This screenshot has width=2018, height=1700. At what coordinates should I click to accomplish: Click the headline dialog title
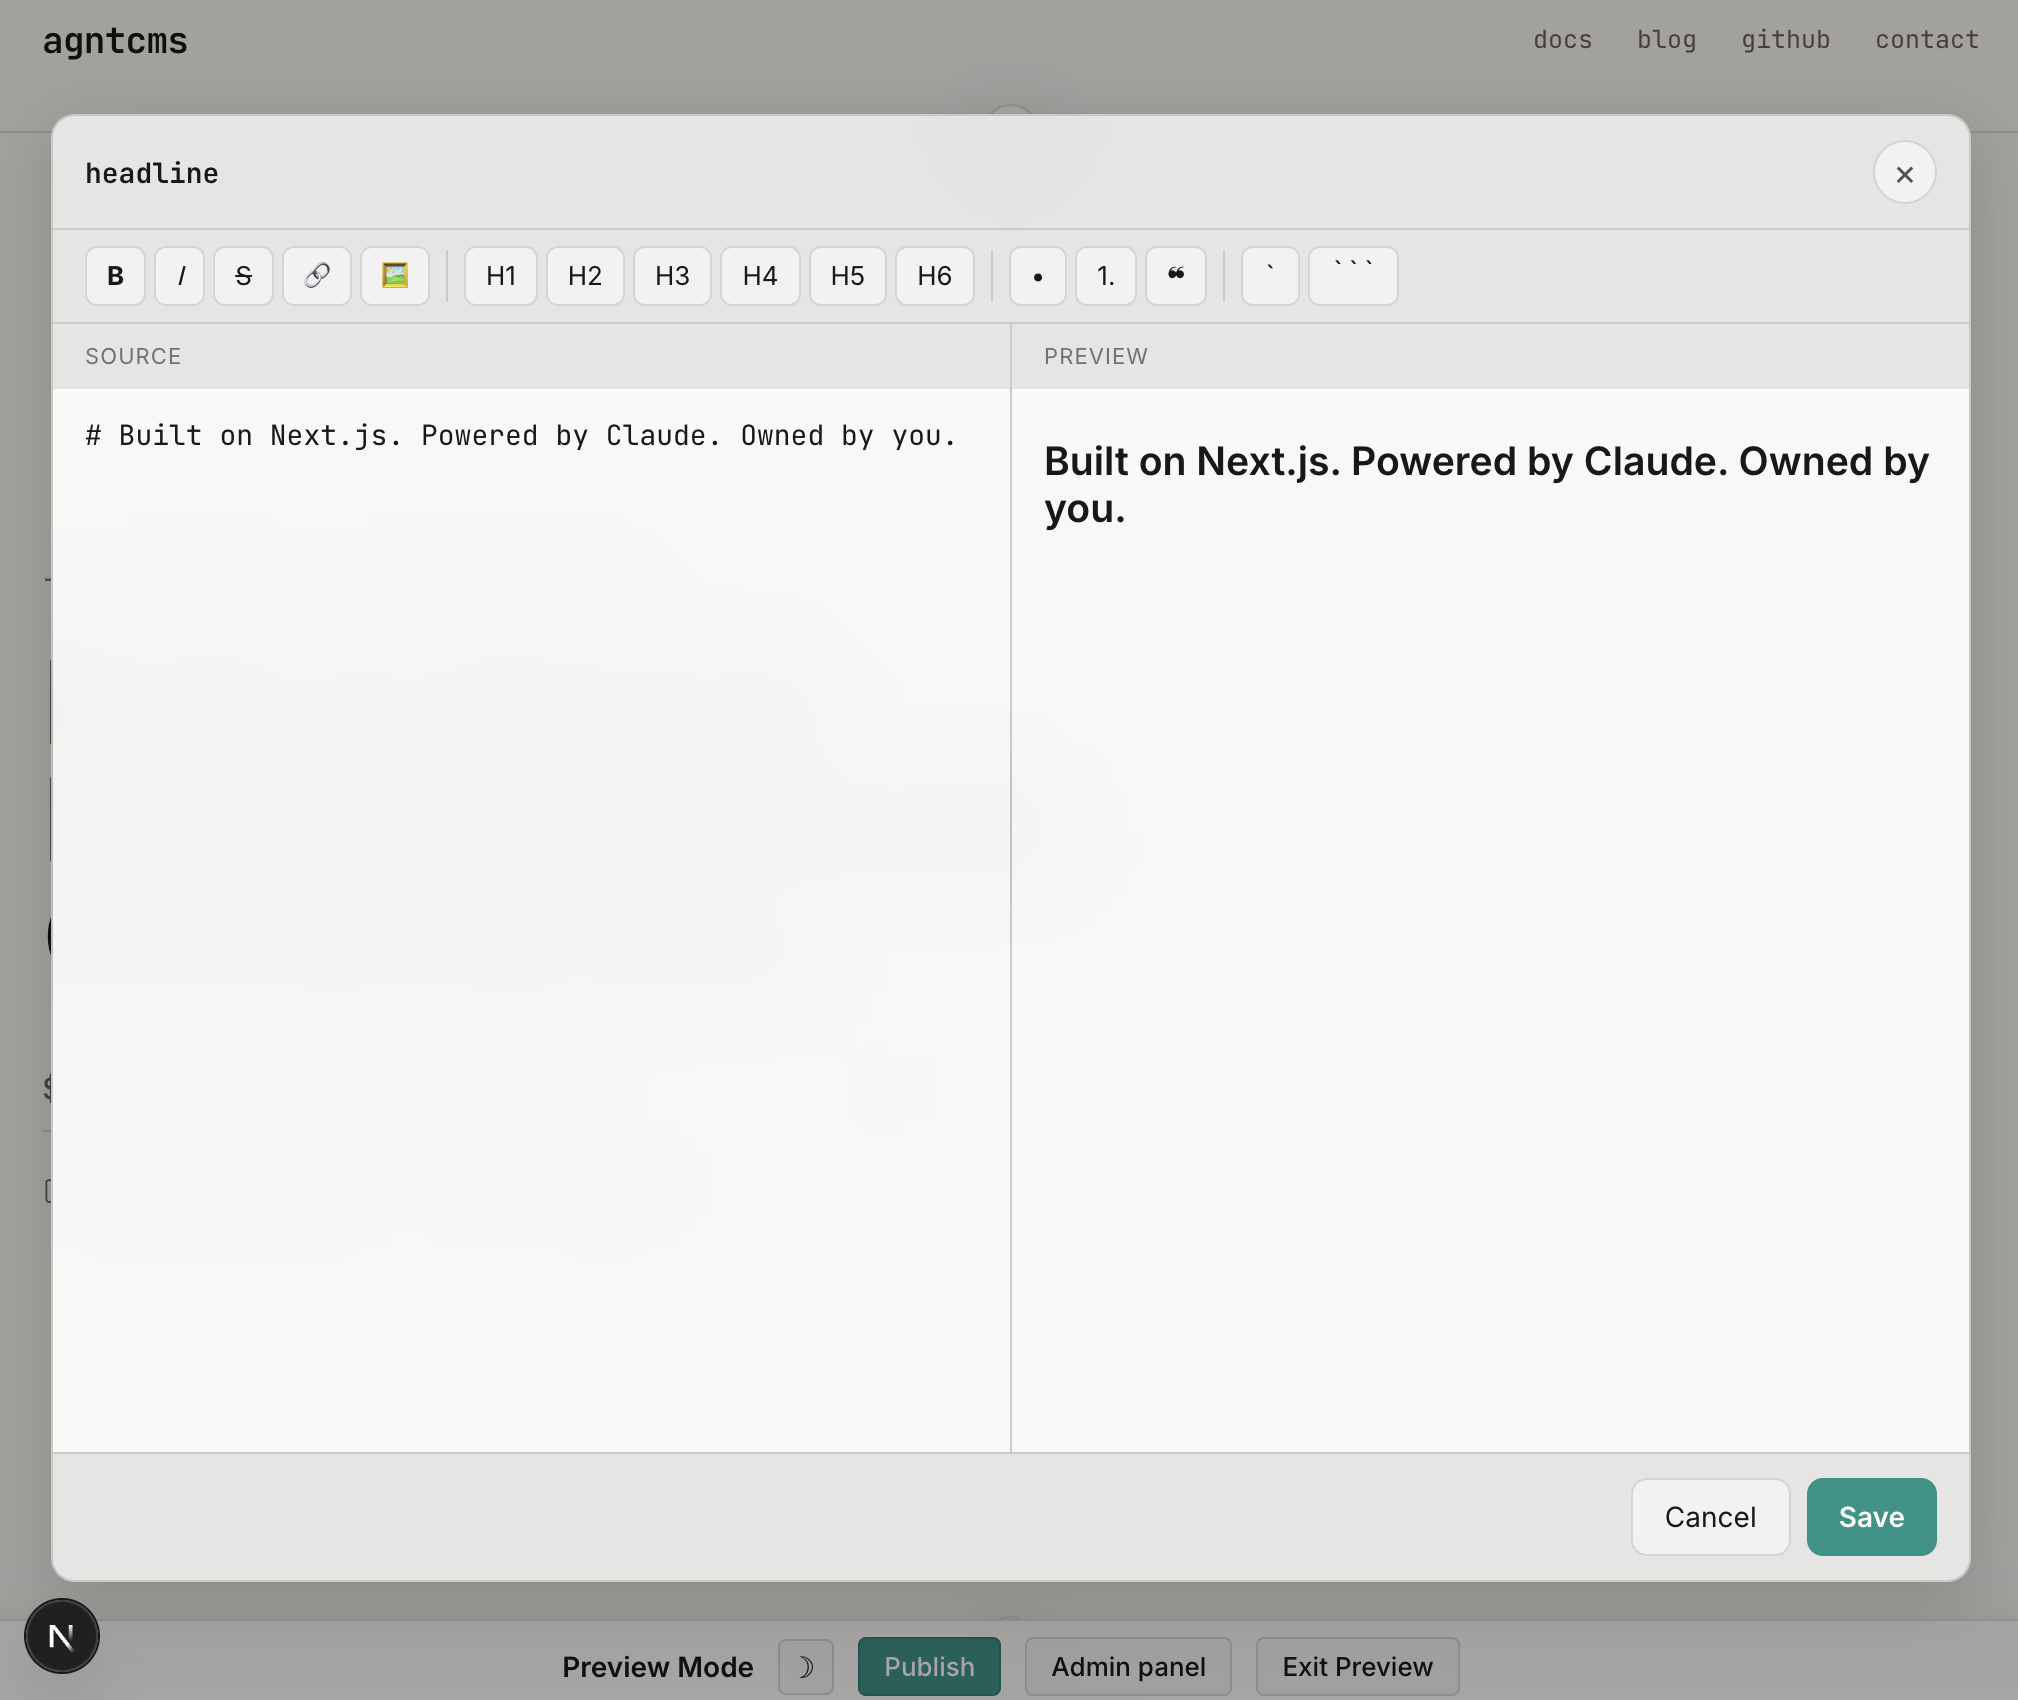pyautogui.click(x=152, y=174)
